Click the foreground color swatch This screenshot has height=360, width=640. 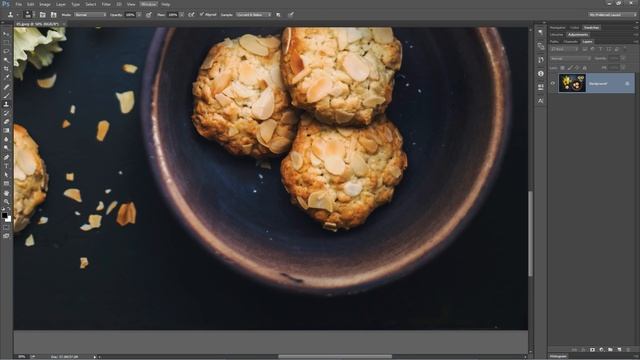coord(4,215)
